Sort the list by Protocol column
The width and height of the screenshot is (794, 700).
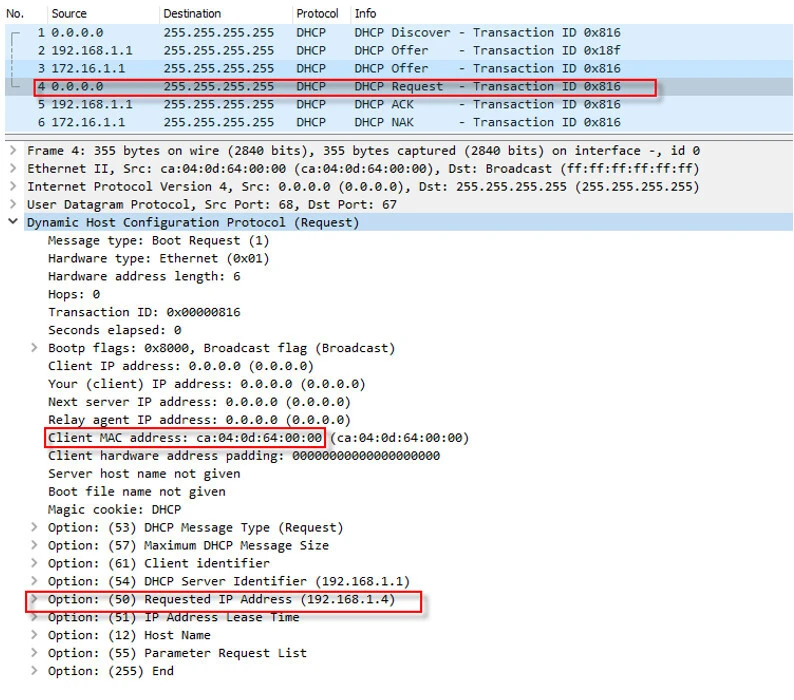pyautogui.click(x=316, y=14)
